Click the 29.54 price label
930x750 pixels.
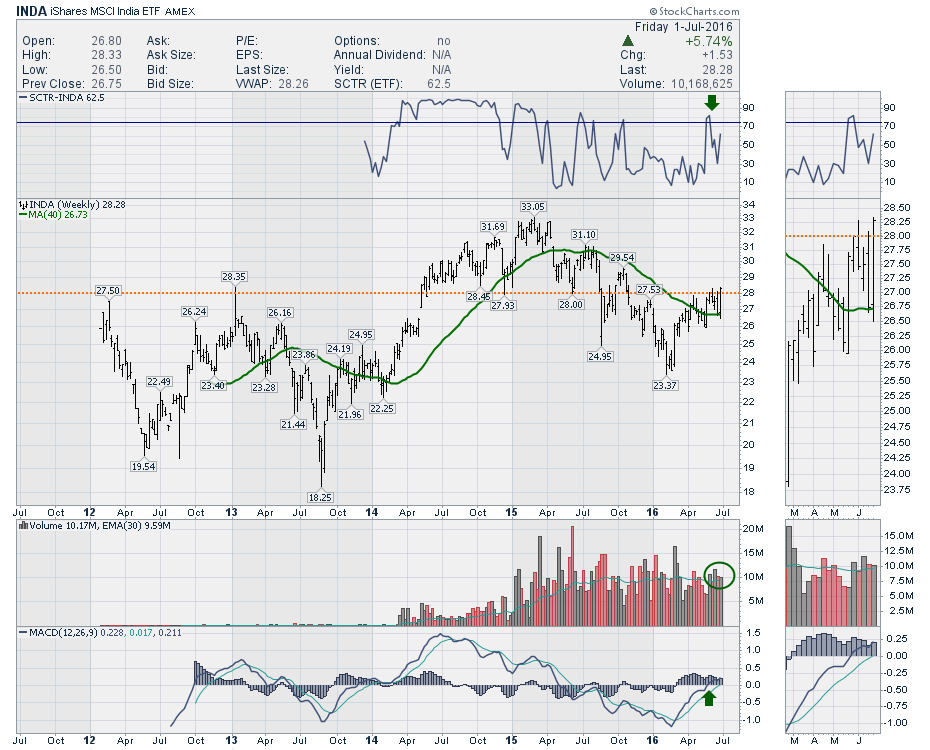[x=622, y=257]
